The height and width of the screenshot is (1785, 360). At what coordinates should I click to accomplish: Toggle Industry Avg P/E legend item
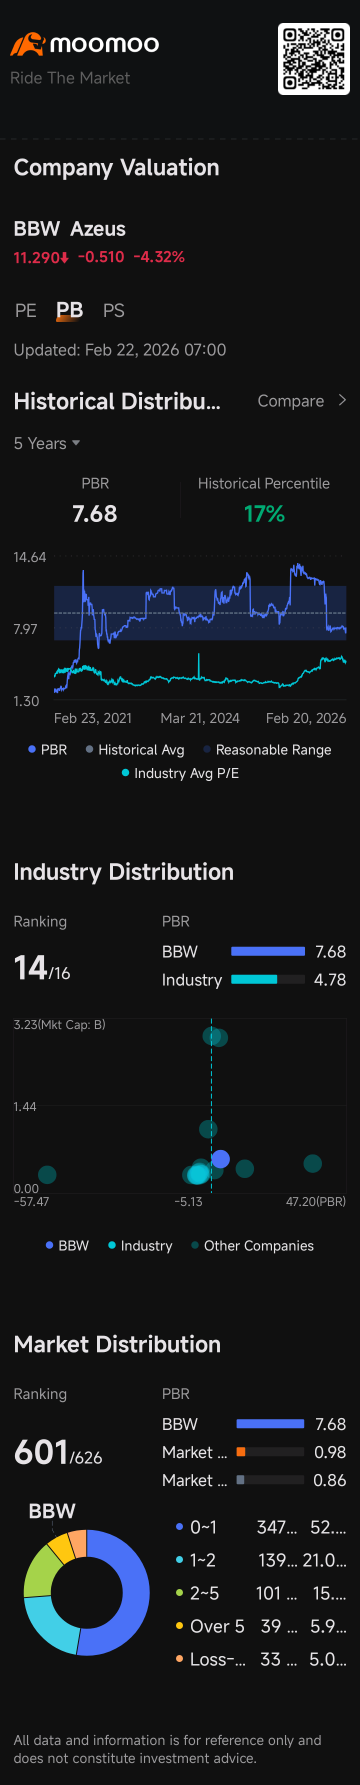click(x=180, y=773)
